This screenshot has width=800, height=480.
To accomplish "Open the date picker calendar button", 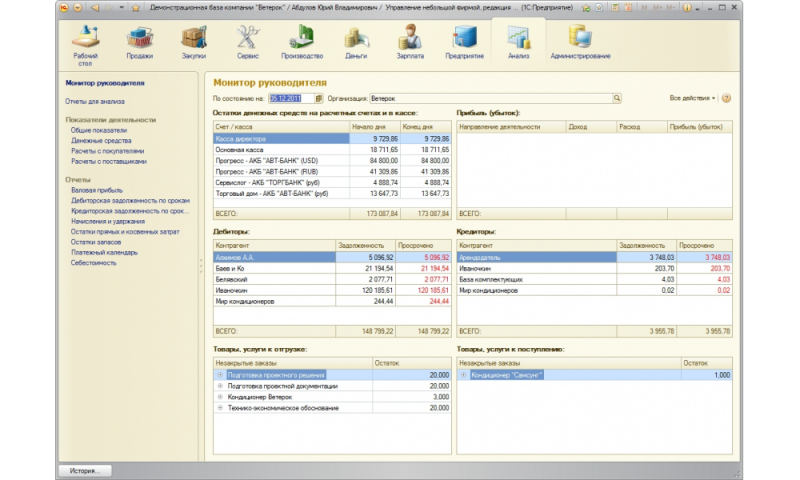I will point(319,99).
